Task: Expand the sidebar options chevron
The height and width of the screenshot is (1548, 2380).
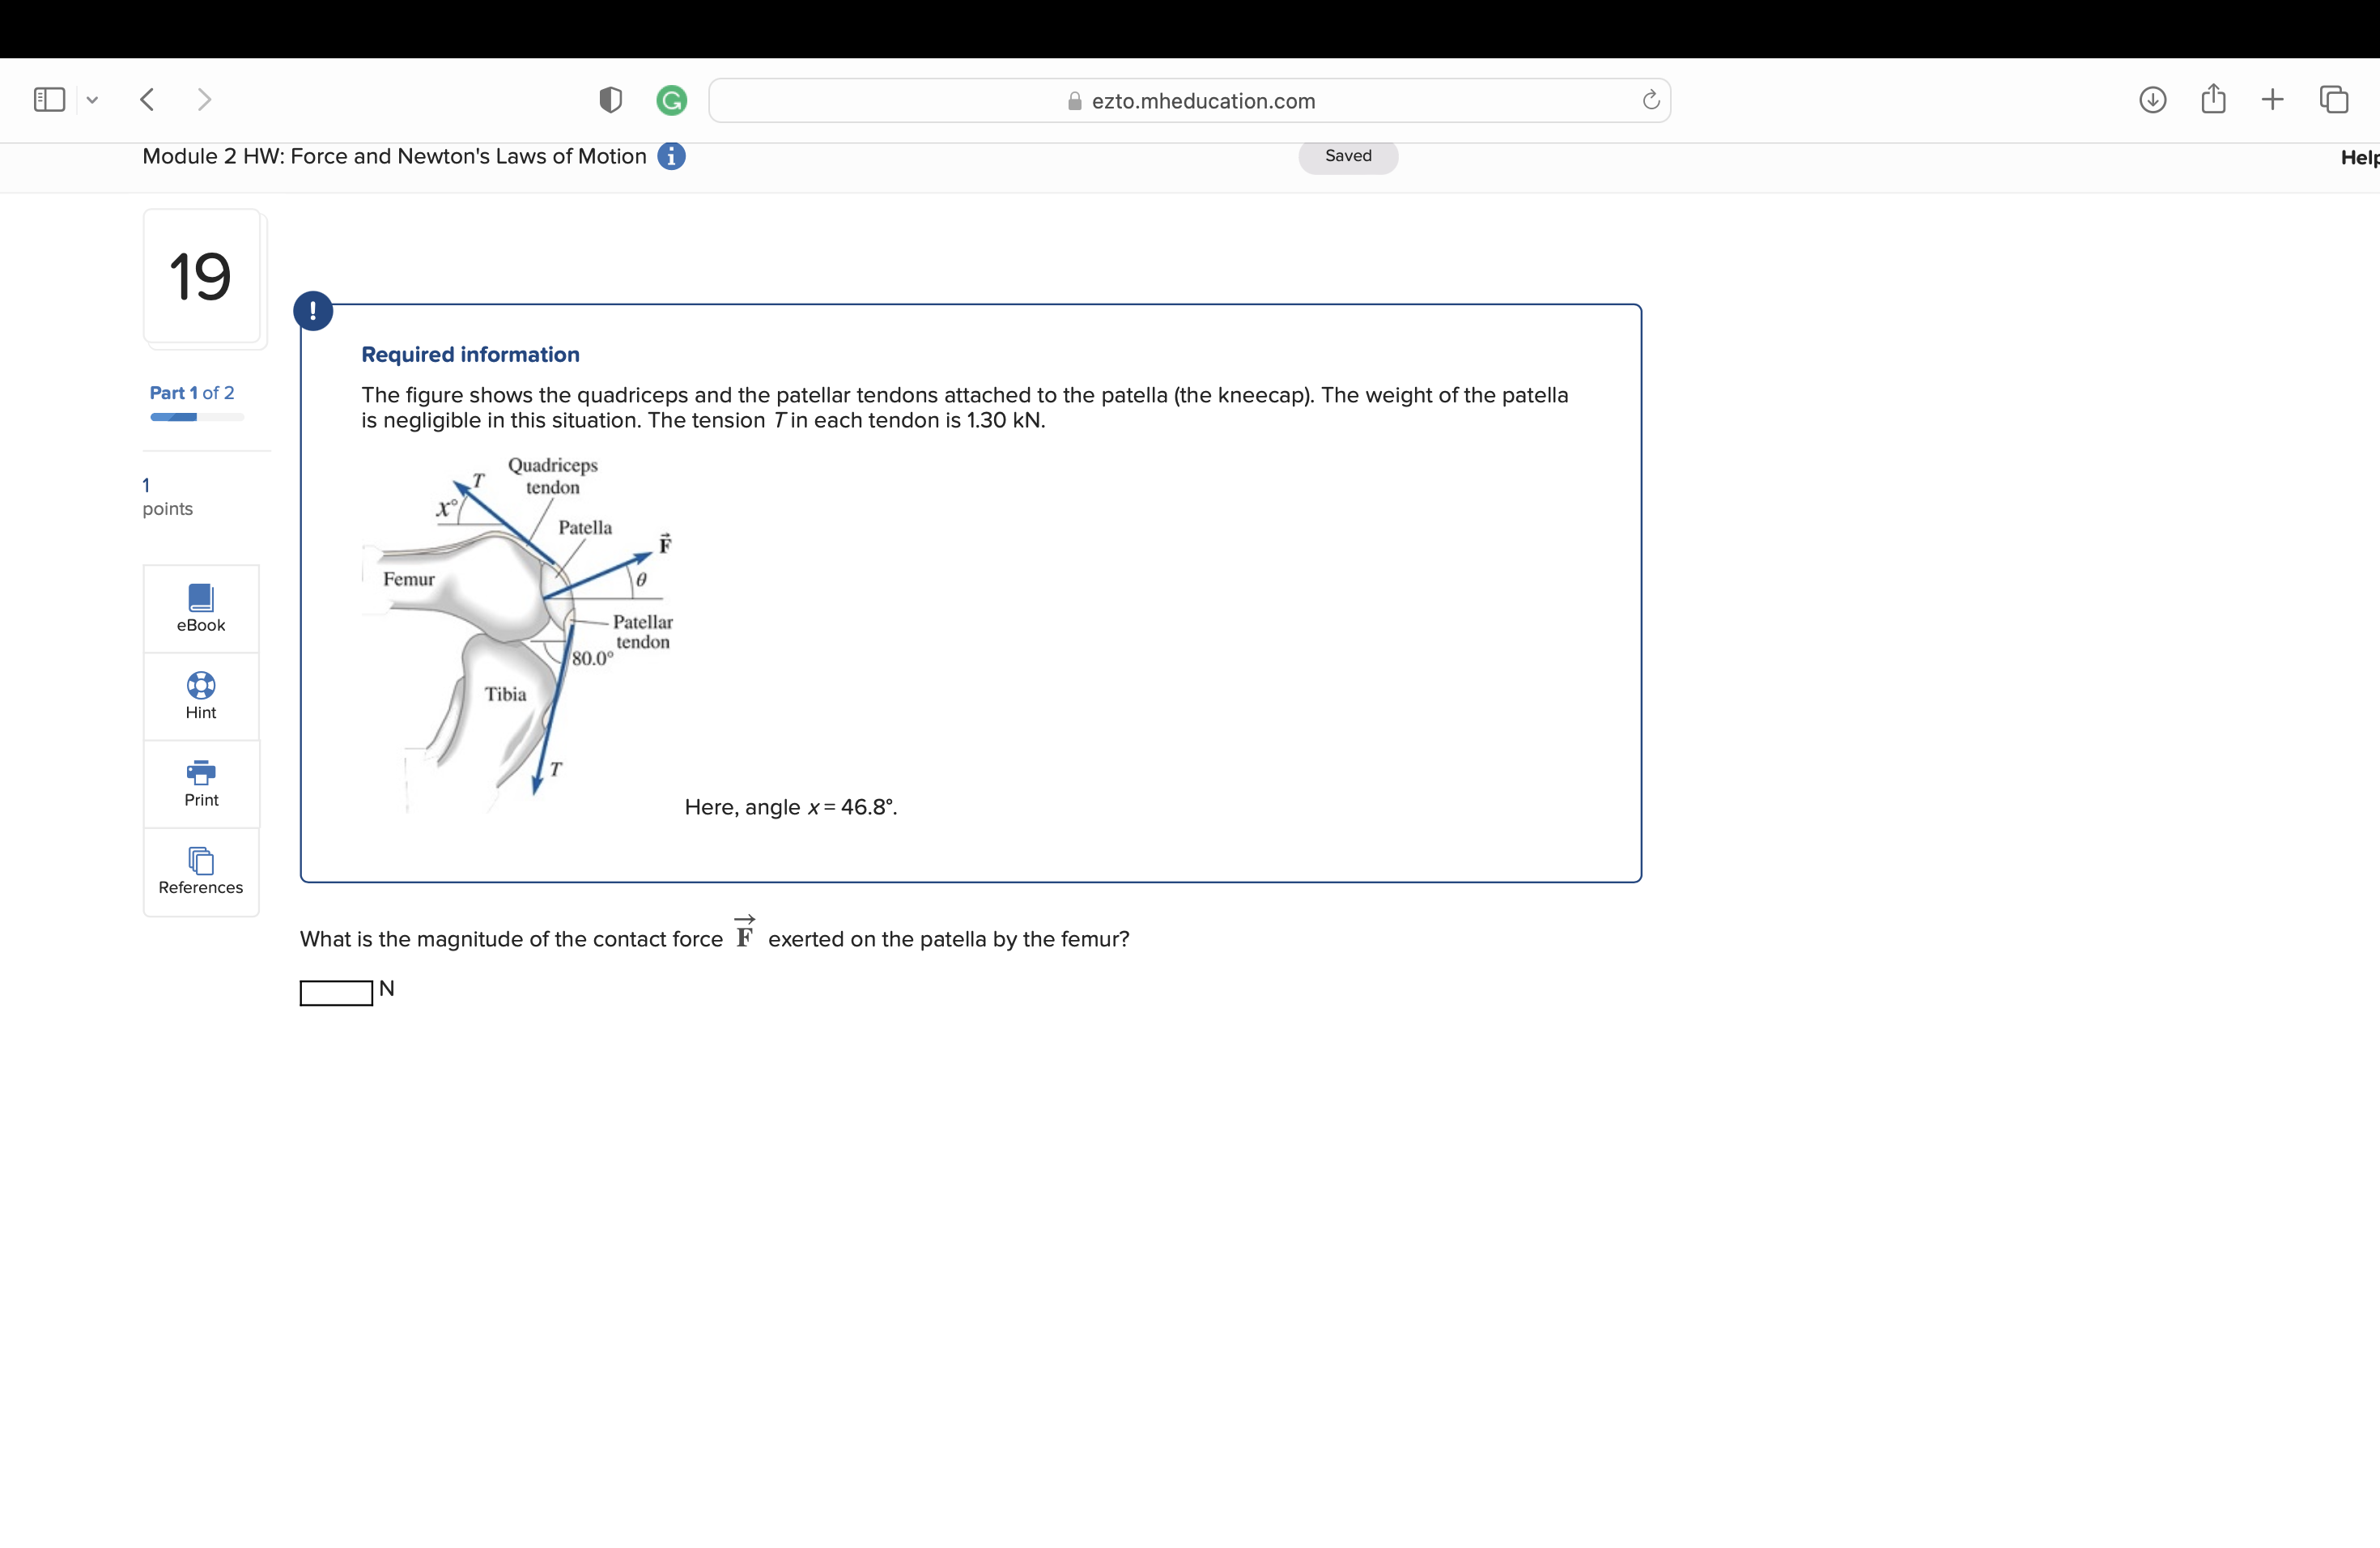Action: 92,99
